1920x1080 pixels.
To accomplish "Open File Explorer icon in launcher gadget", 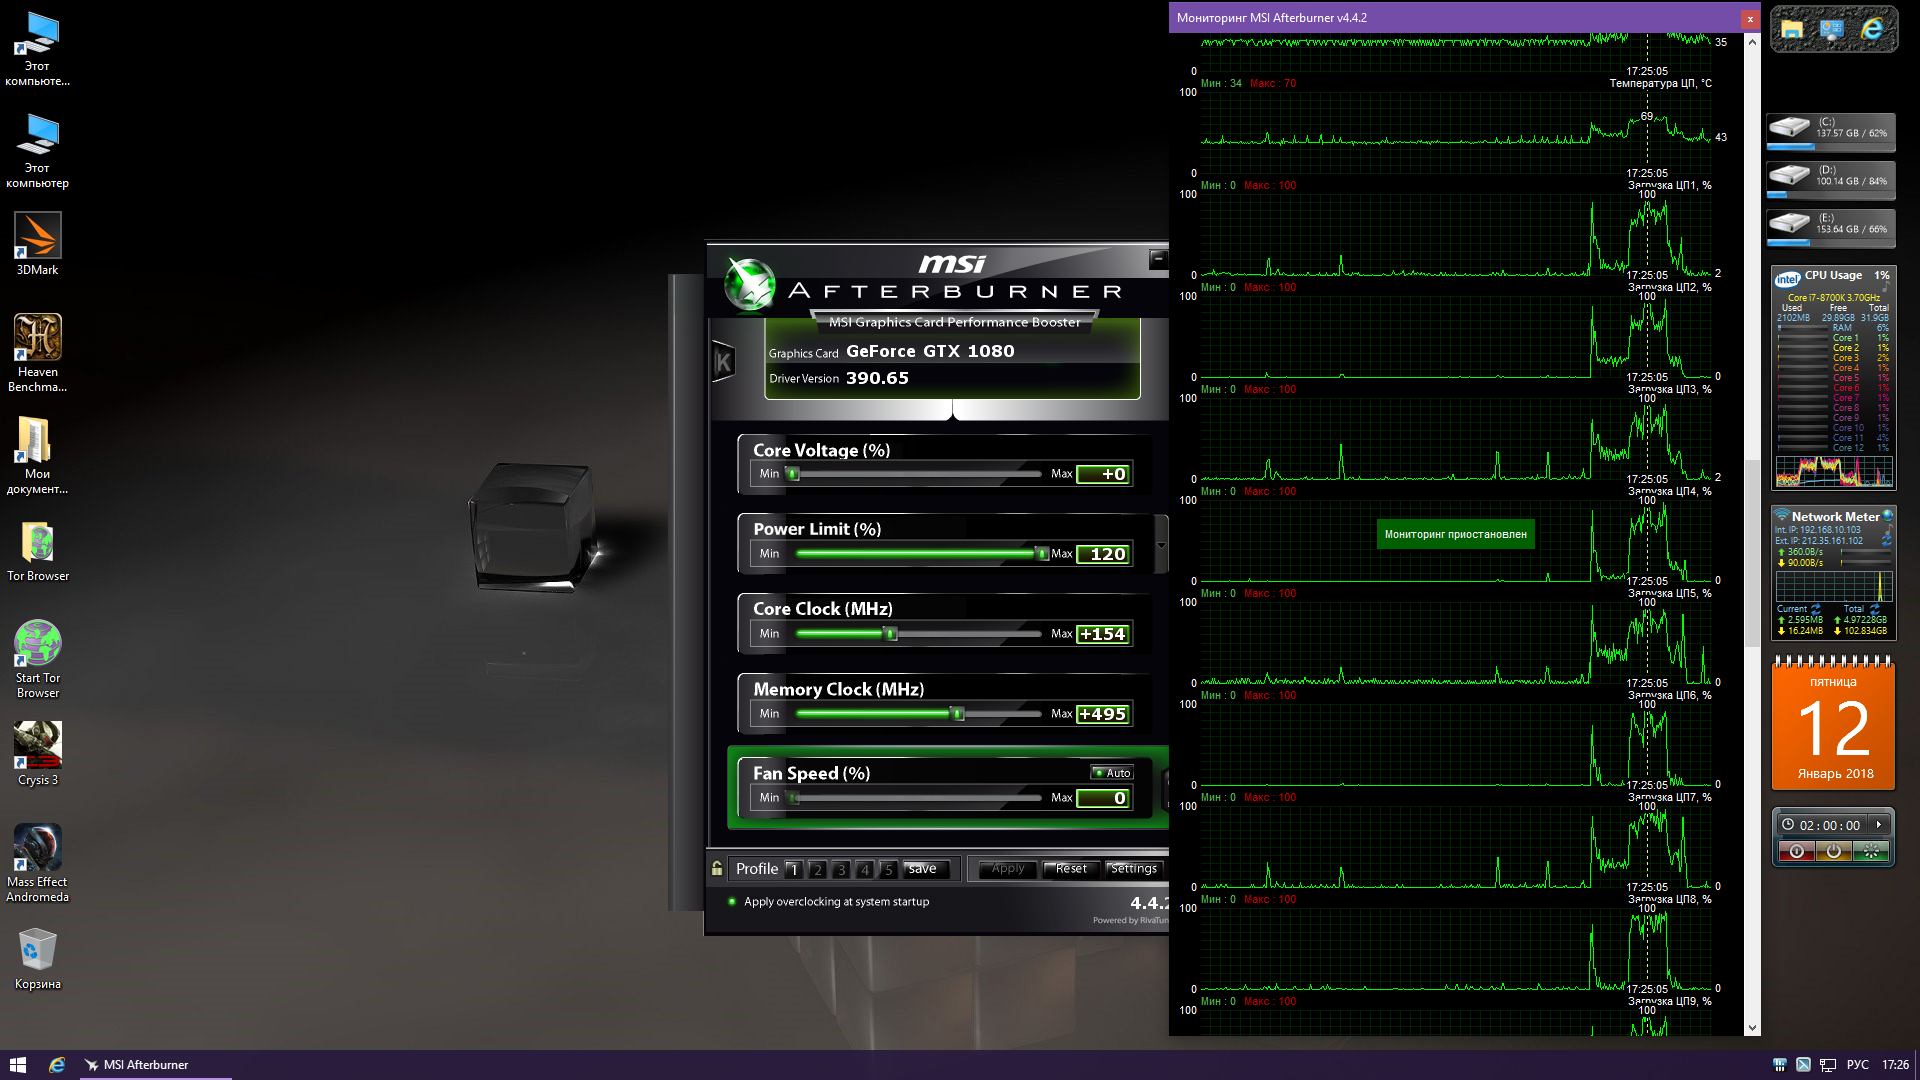I will 1792,29.
